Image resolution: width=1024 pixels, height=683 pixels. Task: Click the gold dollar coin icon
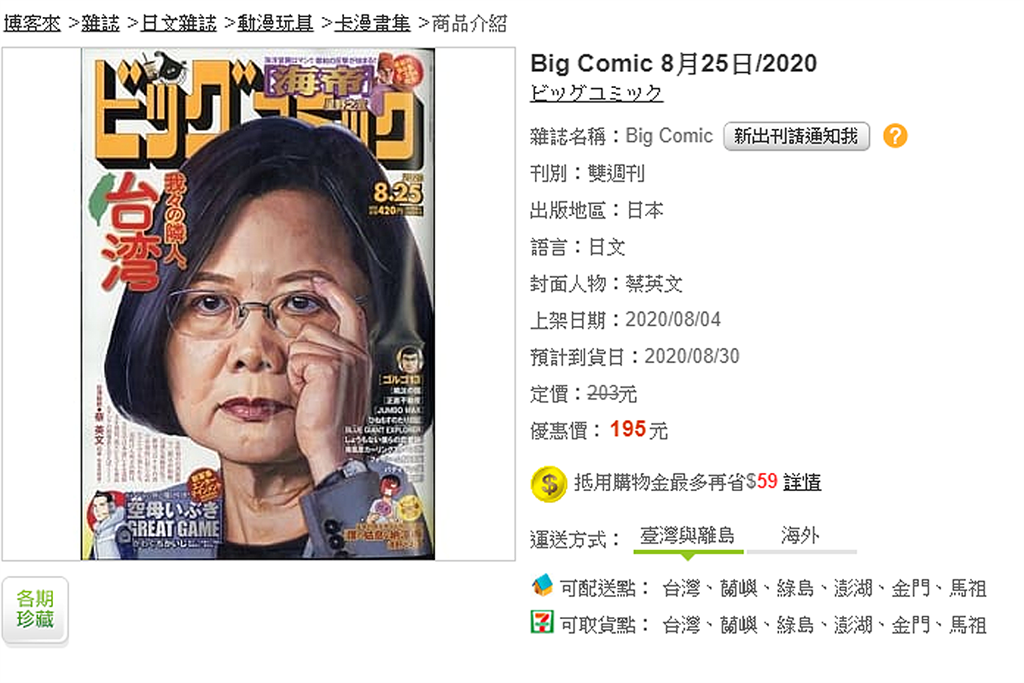[549, 484]
